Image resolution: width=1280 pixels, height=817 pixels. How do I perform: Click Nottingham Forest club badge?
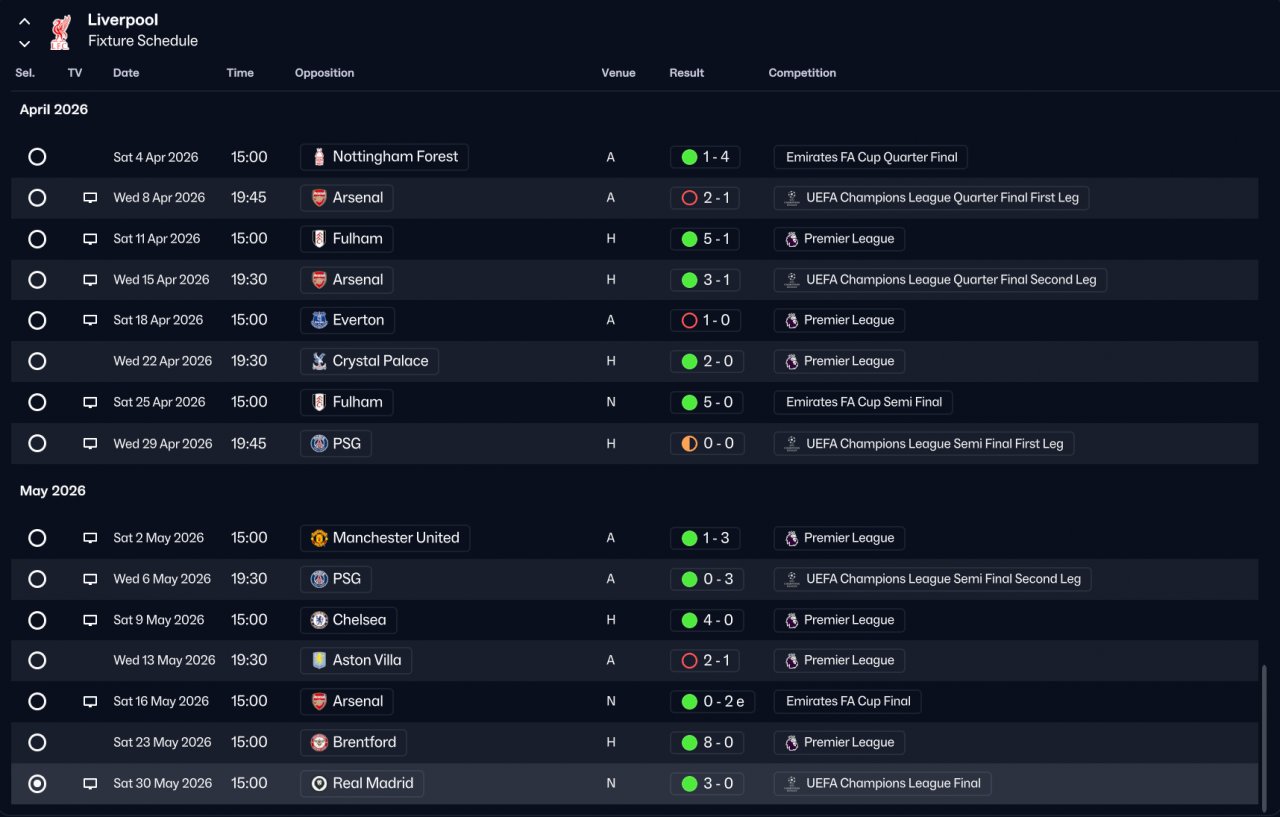(319, 157)
